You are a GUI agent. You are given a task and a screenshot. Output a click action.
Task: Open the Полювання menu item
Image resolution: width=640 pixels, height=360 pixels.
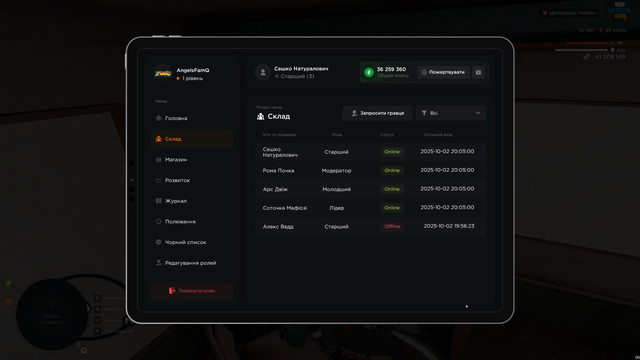192,221
